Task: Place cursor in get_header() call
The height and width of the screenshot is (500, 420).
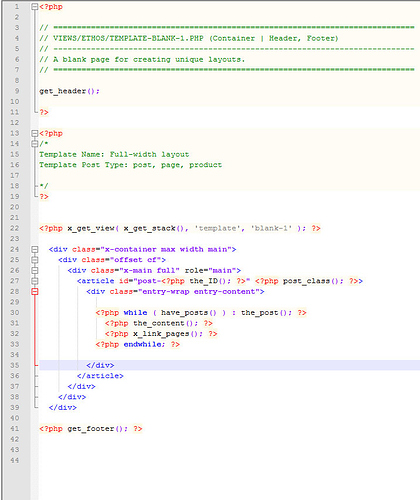Action: tap(69, 91)
